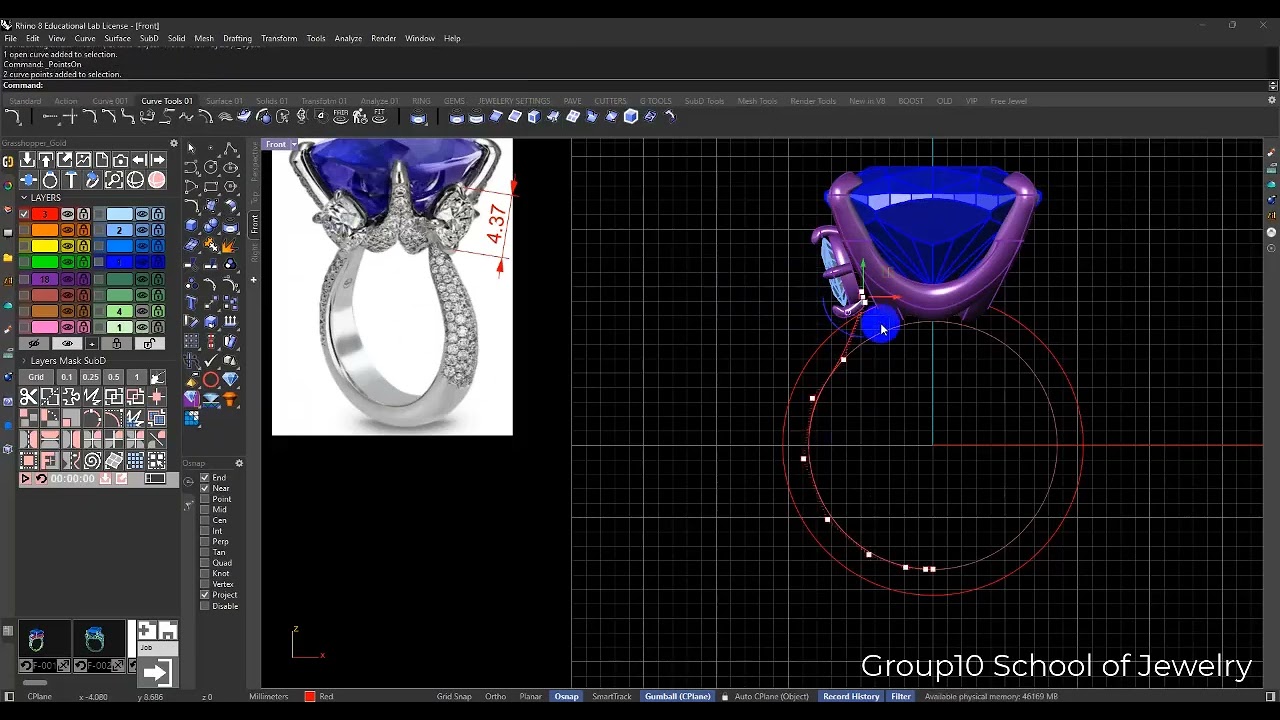Toggle the Near osnap checkbox
1280x720 pixels.
[205, 488]
